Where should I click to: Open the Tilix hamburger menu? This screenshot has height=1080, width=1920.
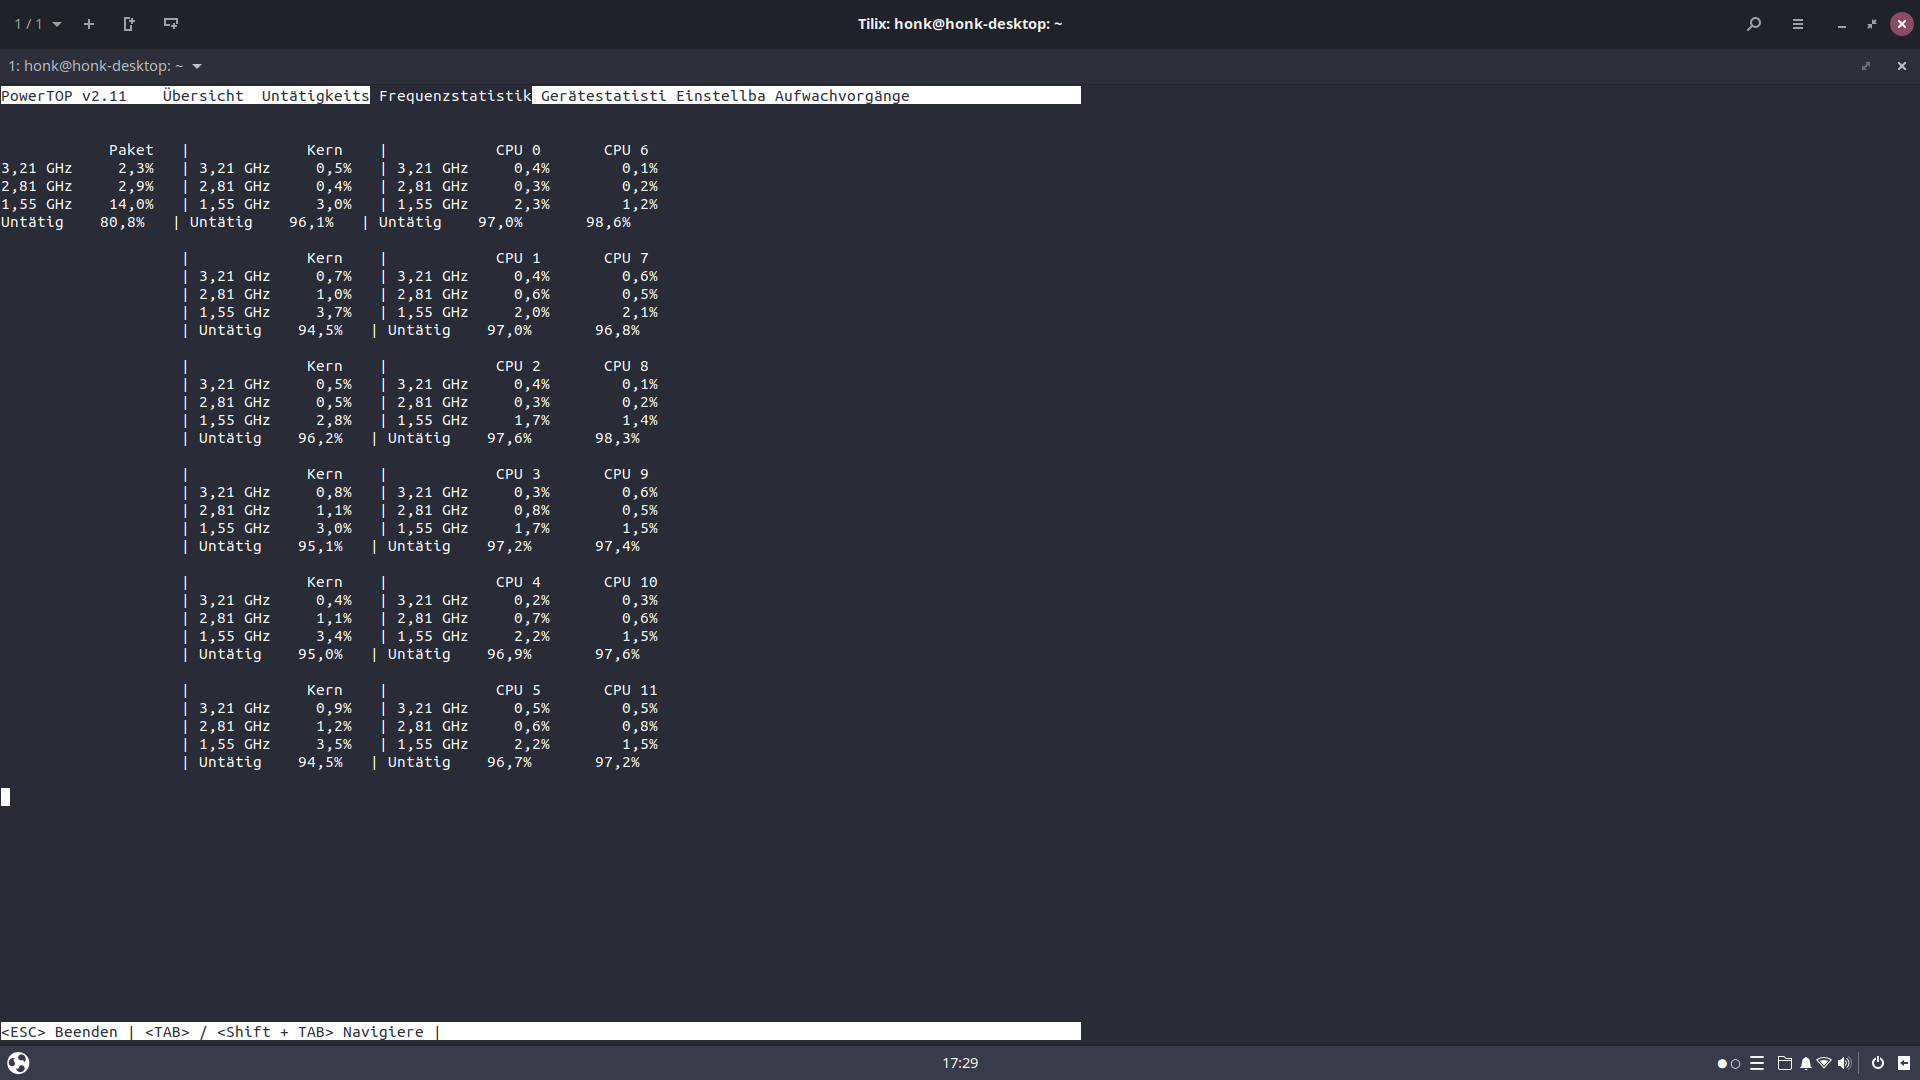[1798, 24]
